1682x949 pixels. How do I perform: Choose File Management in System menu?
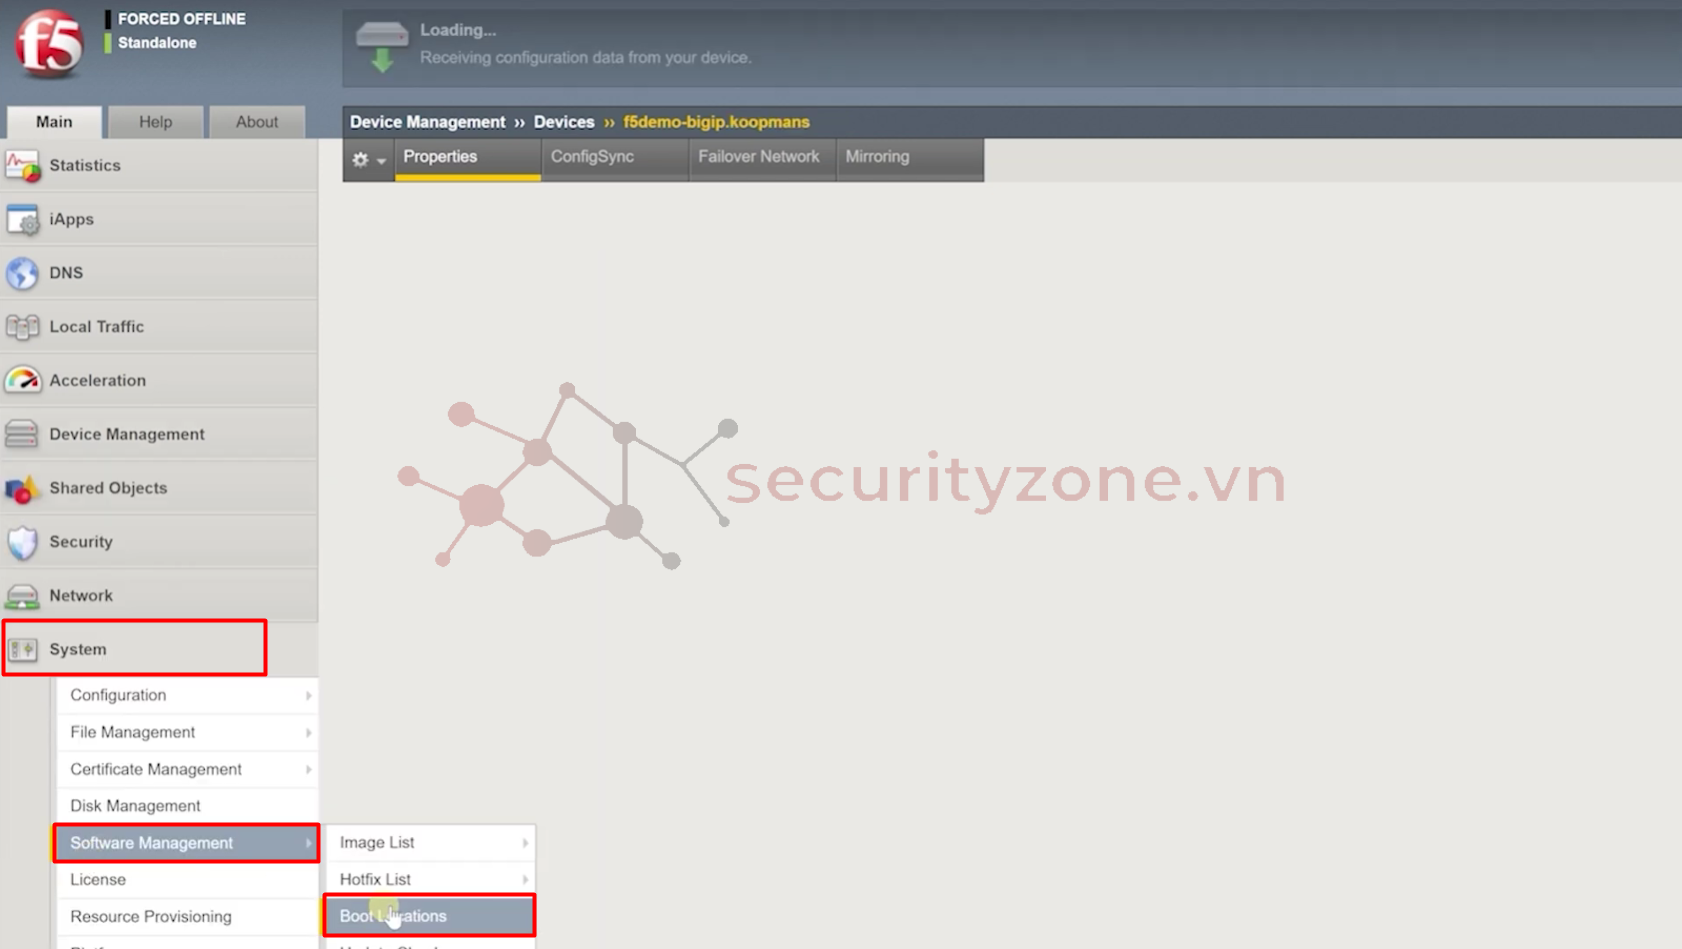(x=187, y=733)
